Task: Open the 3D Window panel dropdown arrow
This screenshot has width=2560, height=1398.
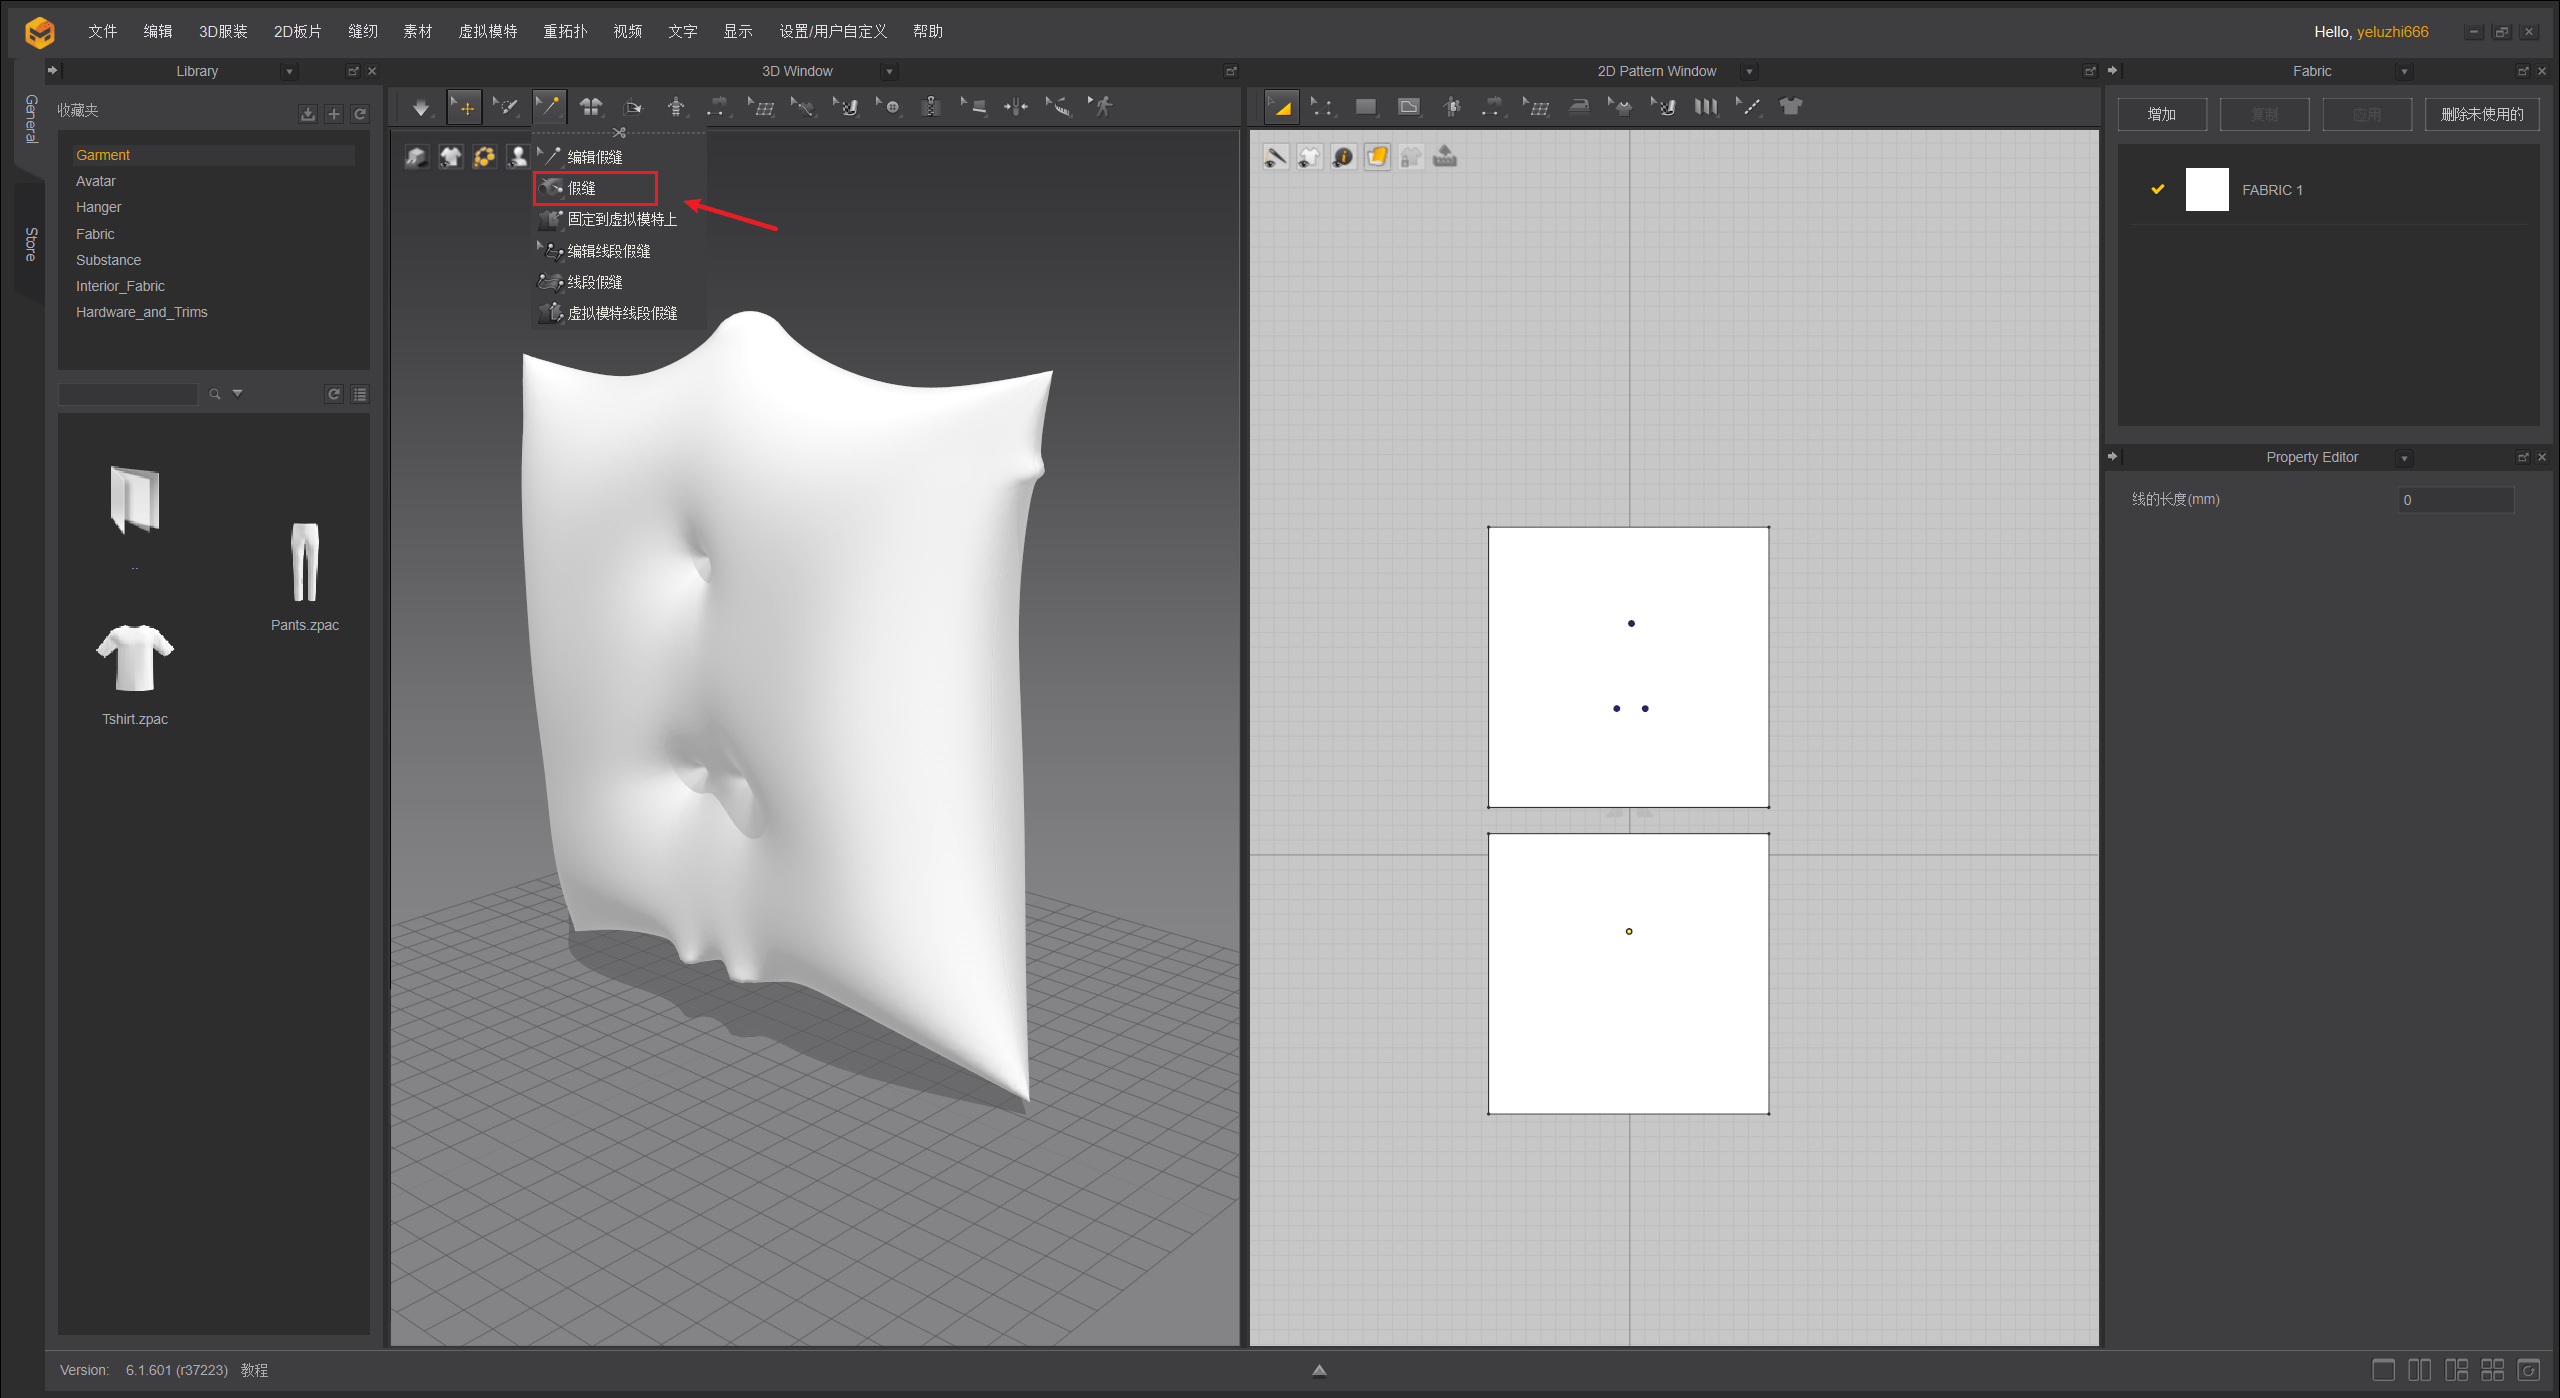Action: (889, 72)
